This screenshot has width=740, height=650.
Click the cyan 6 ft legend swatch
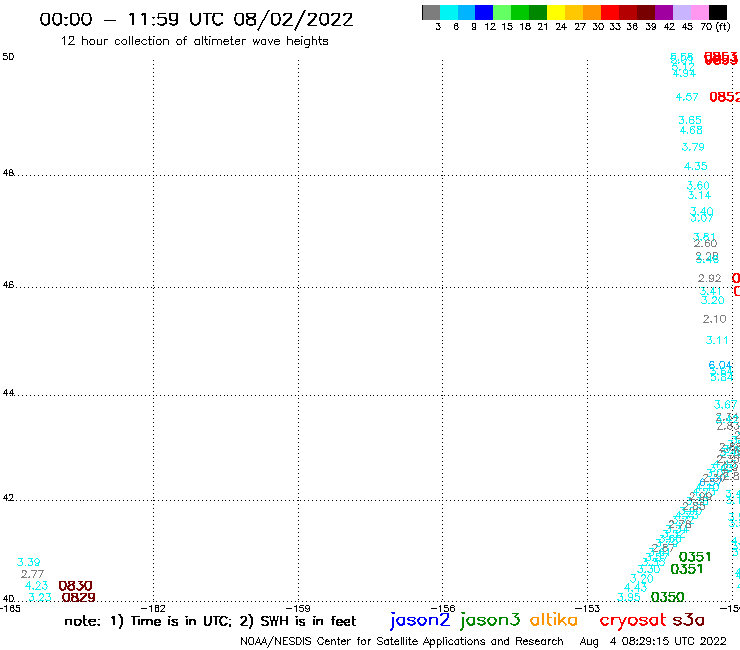coord(448,12)
